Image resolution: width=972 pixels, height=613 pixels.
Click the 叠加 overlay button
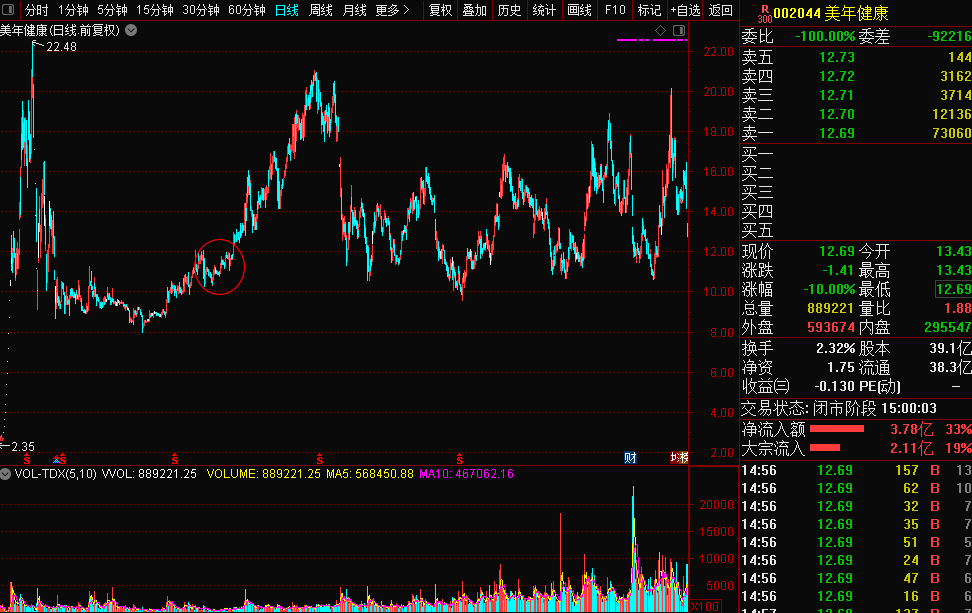475,11
